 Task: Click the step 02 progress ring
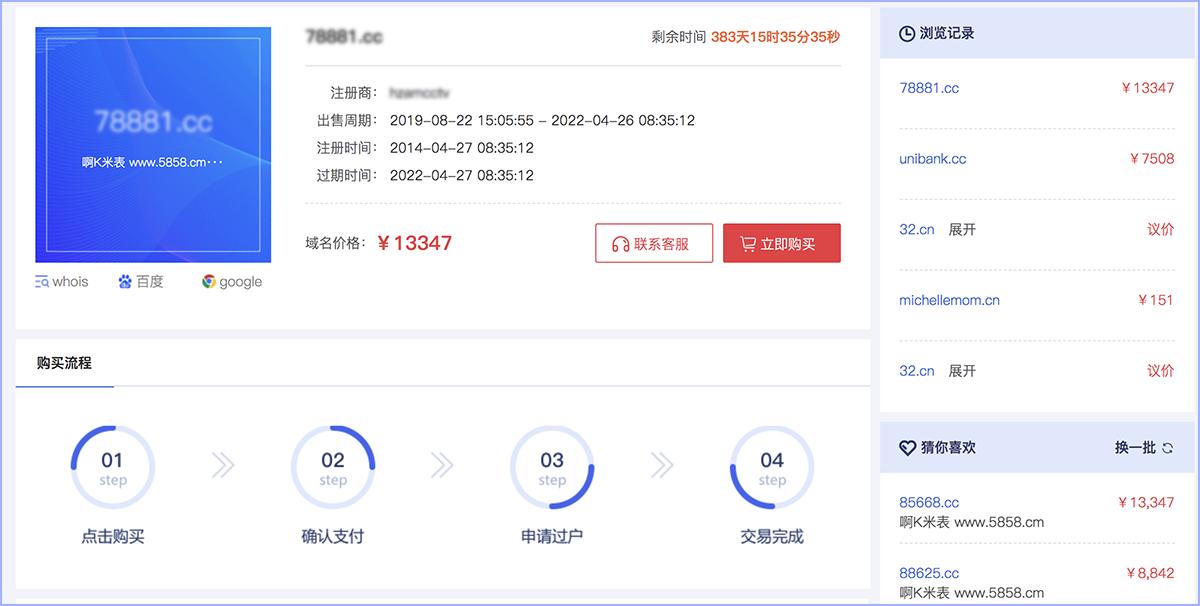pos(333,466)
